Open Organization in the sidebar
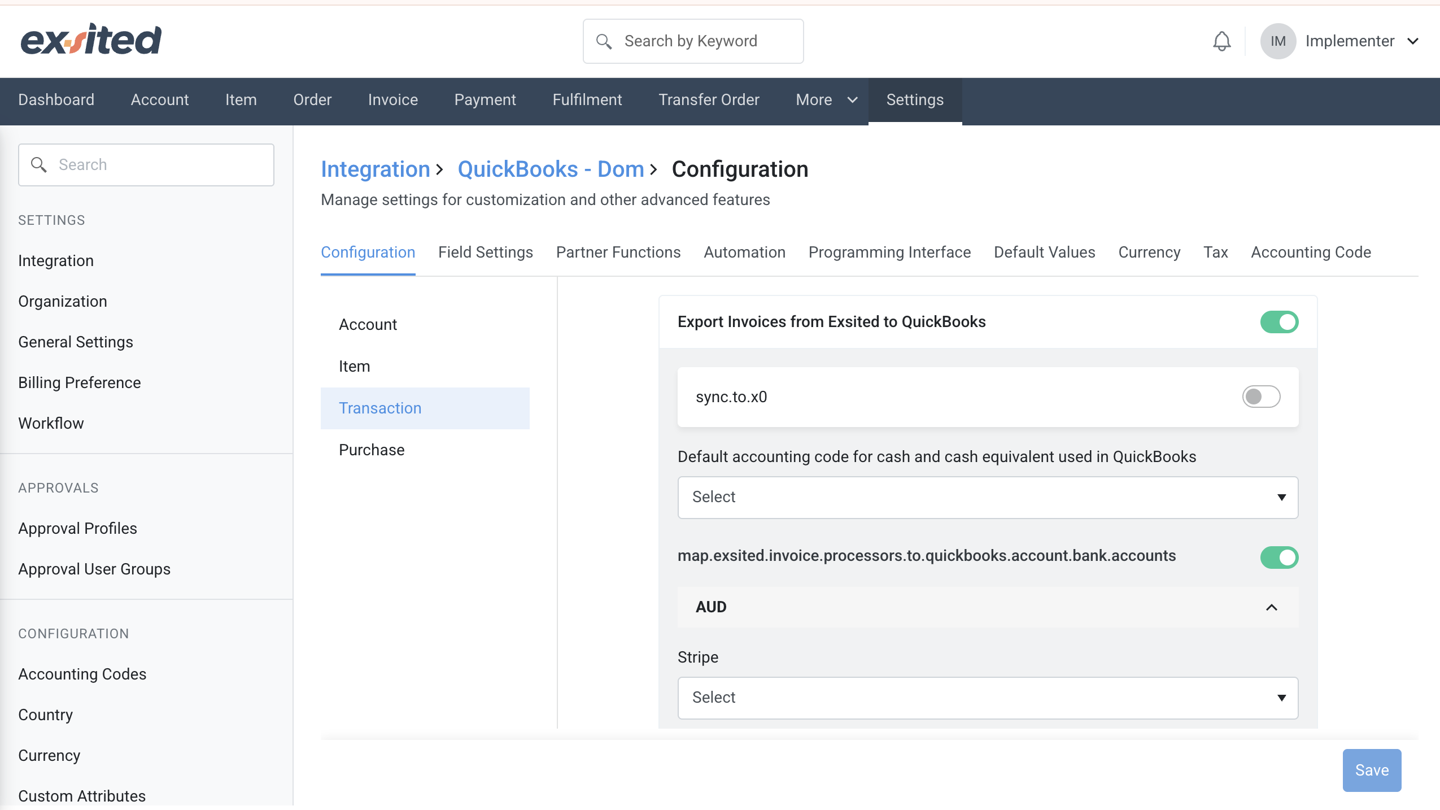Screen dimensions: 1440x810 point(62,301)
